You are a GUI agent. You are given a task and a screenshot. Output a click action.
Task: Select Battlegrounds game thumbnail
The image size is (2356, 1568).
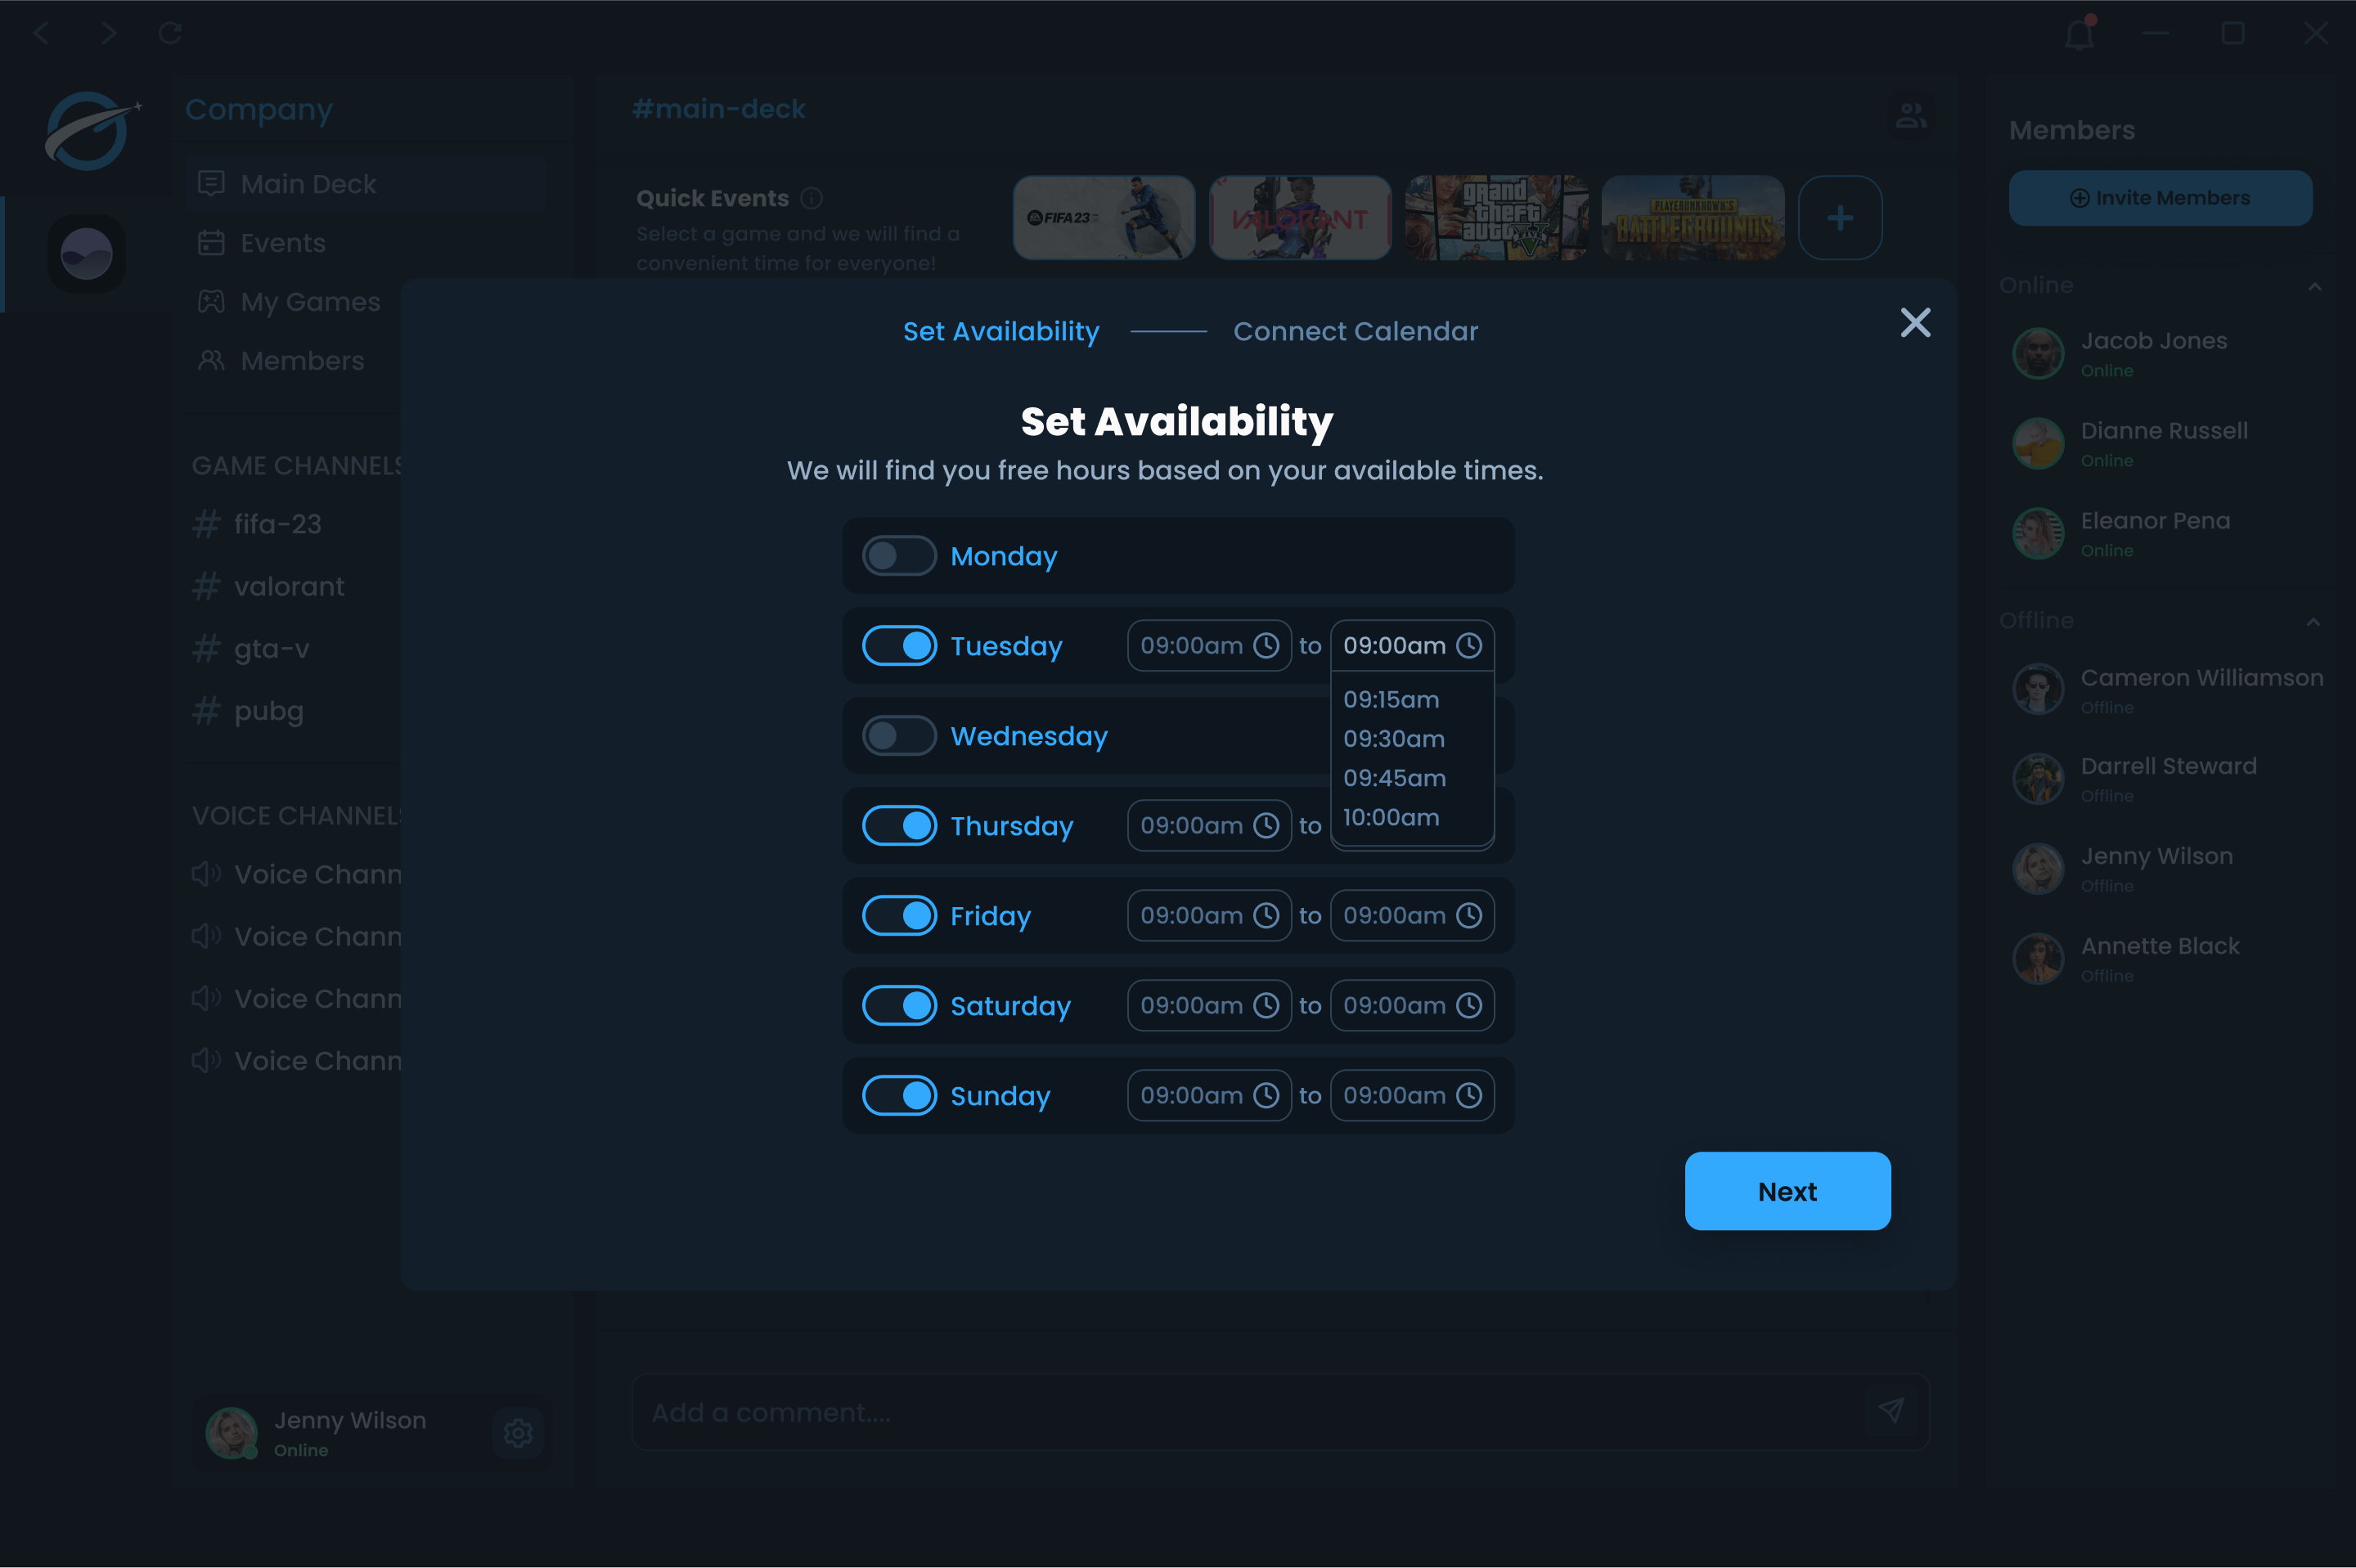click(x=1693, y=218)
